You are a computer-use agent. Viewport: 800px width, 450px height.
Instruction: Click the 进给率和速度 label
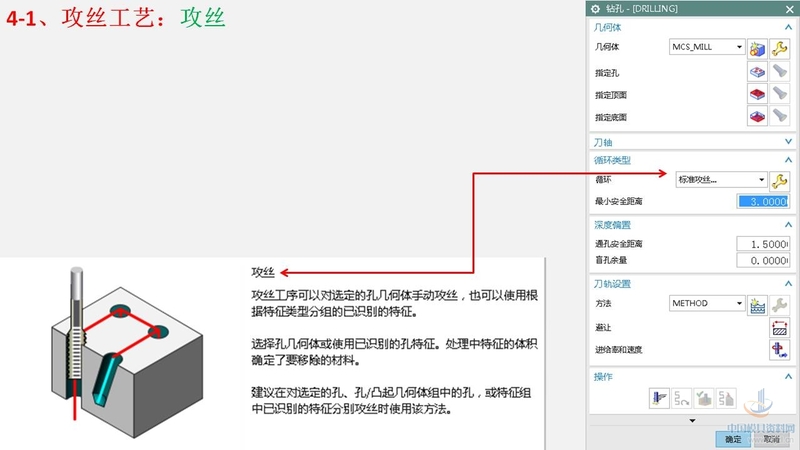pyautogui.click(x=618, y=349)
